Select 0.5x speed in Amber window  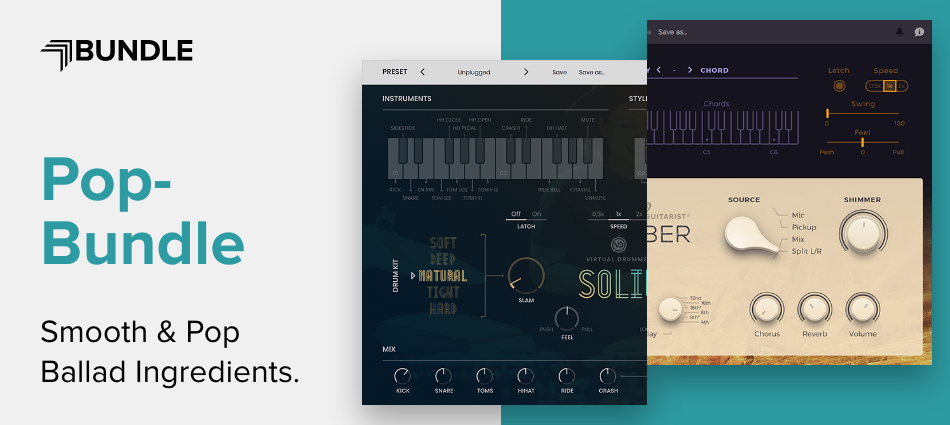coord(874,86)
